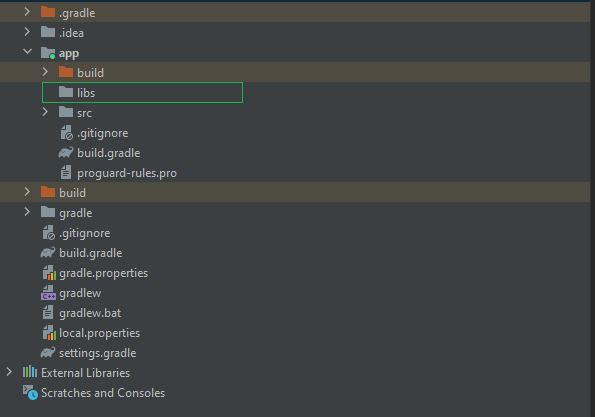Viewport: 595px width, 417px height.
Task: Click the orange .gradle folder icon
Action: coord(48,12)
